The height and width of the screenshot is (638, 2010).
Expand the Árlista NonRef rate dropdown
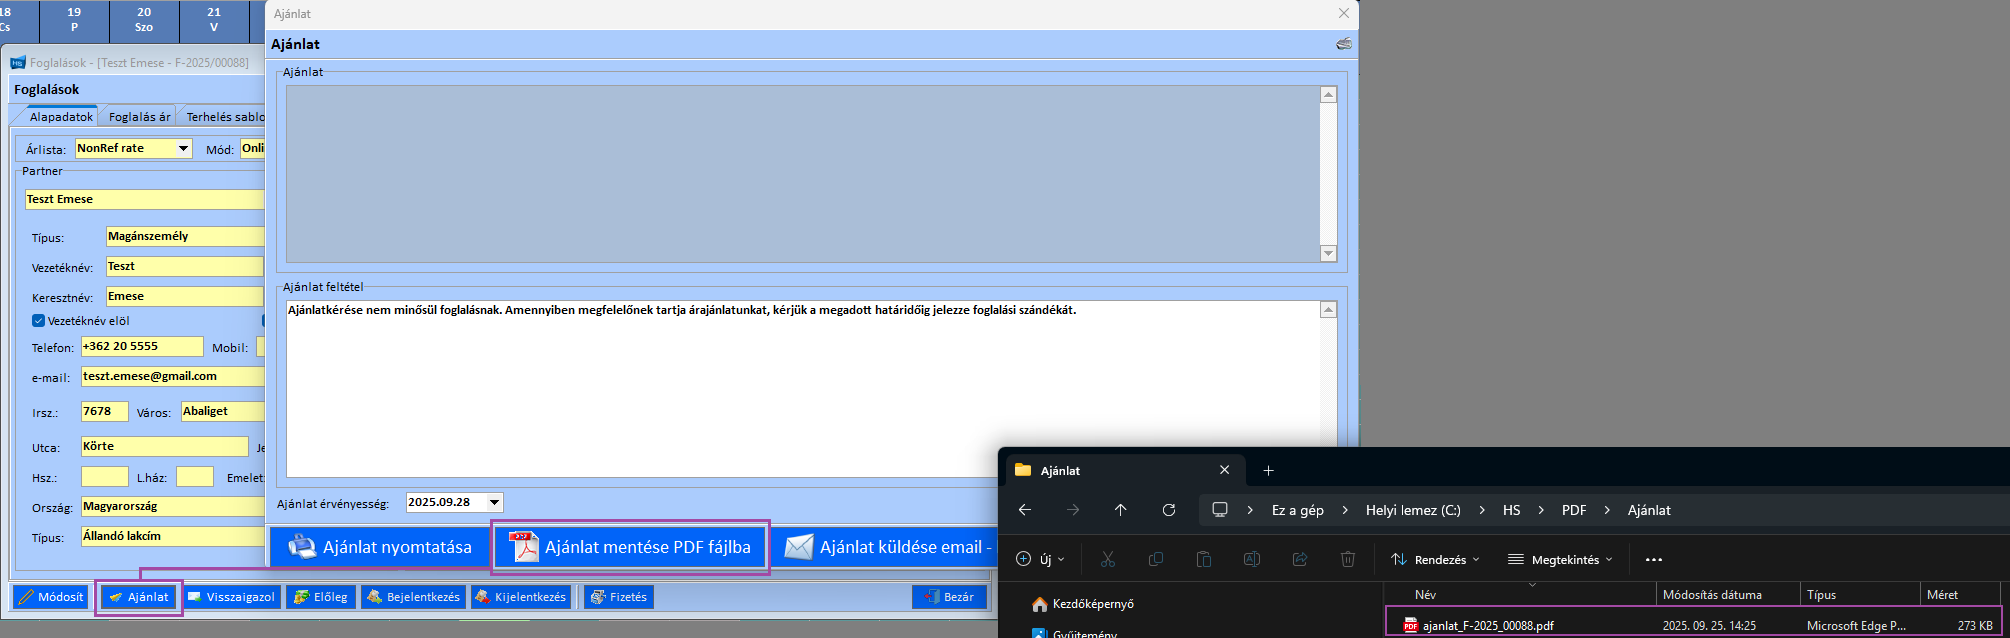click(183, 148)
